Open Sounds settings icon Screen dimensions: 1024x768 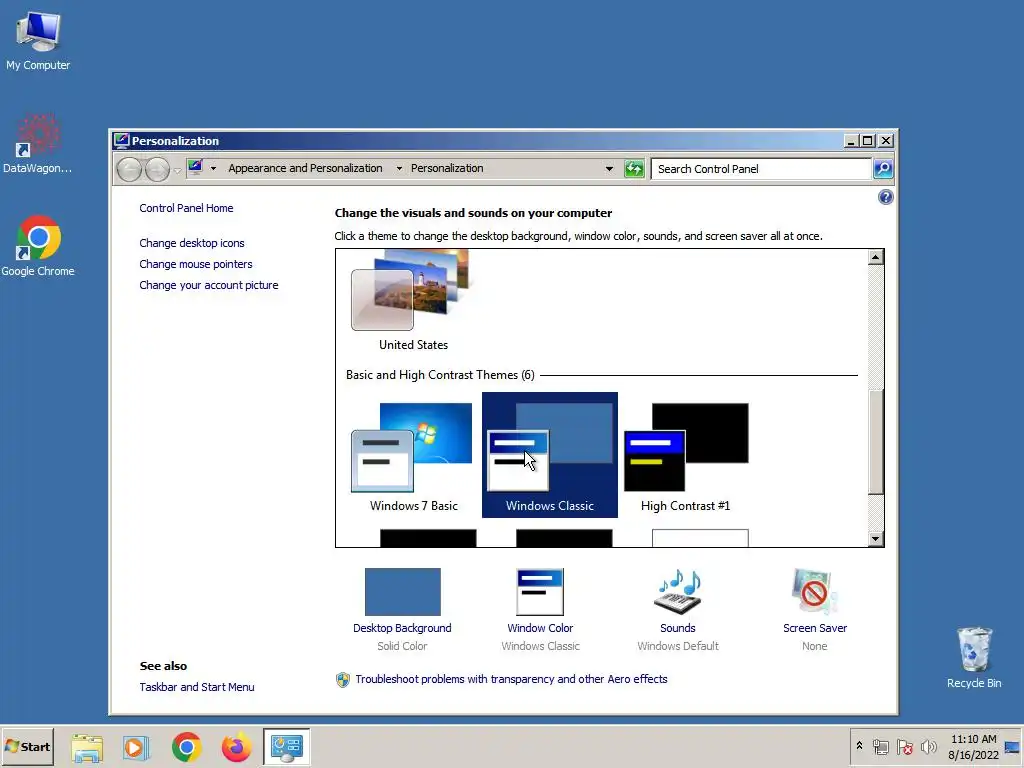[x=678, y=592]
